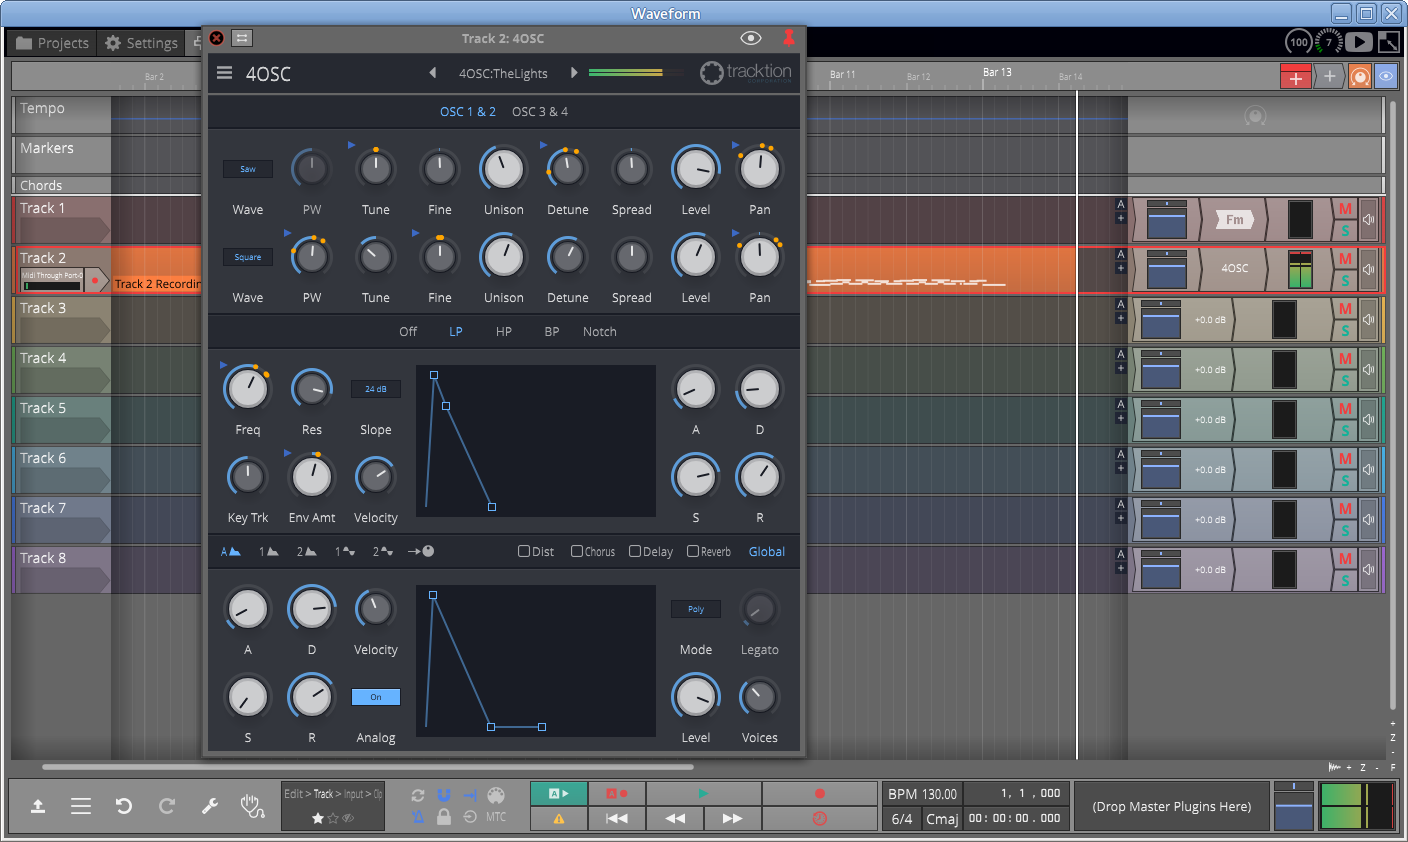Toggle the metronome click icon
1408x842 pixels.
click(418, 817)
